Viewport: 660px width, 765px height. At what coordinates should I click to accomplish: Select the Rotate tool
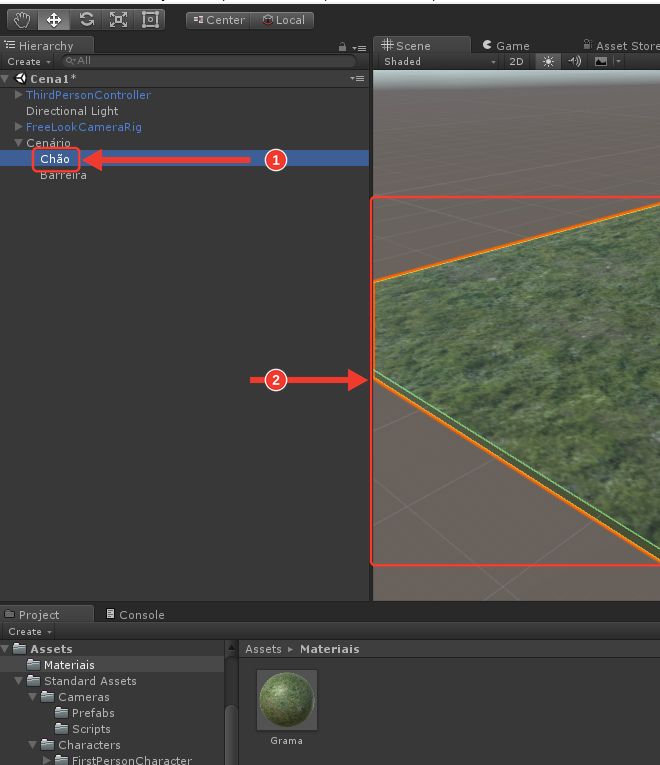(x=86, y=20)
